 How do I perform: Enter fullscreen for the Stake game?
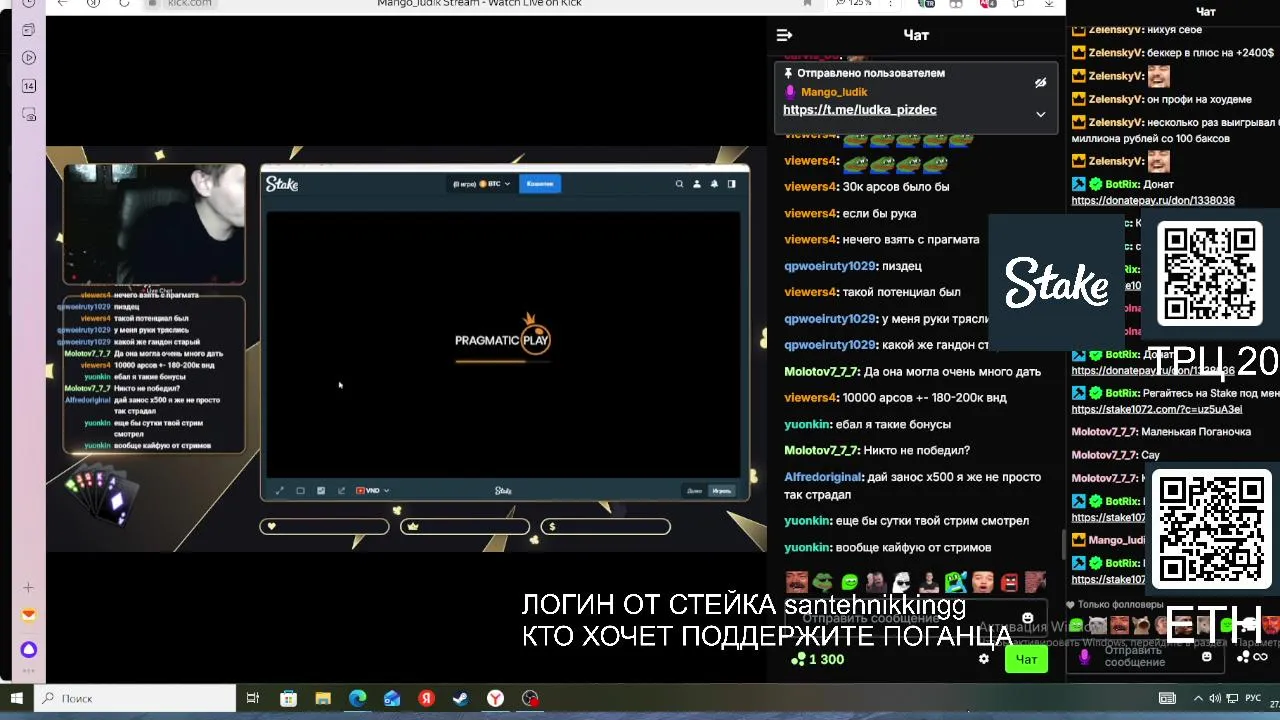click(x=279, y=491)
